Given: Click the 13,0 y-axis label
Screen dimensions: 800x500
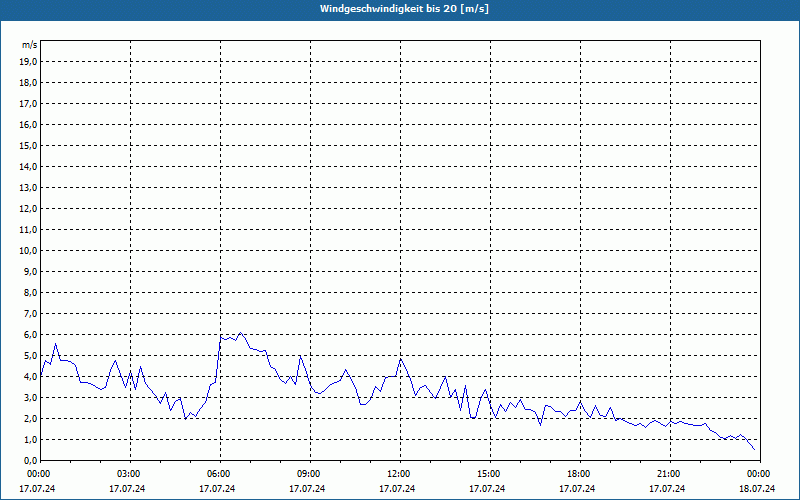Looking at the screenshot, I should coord(28,187).
